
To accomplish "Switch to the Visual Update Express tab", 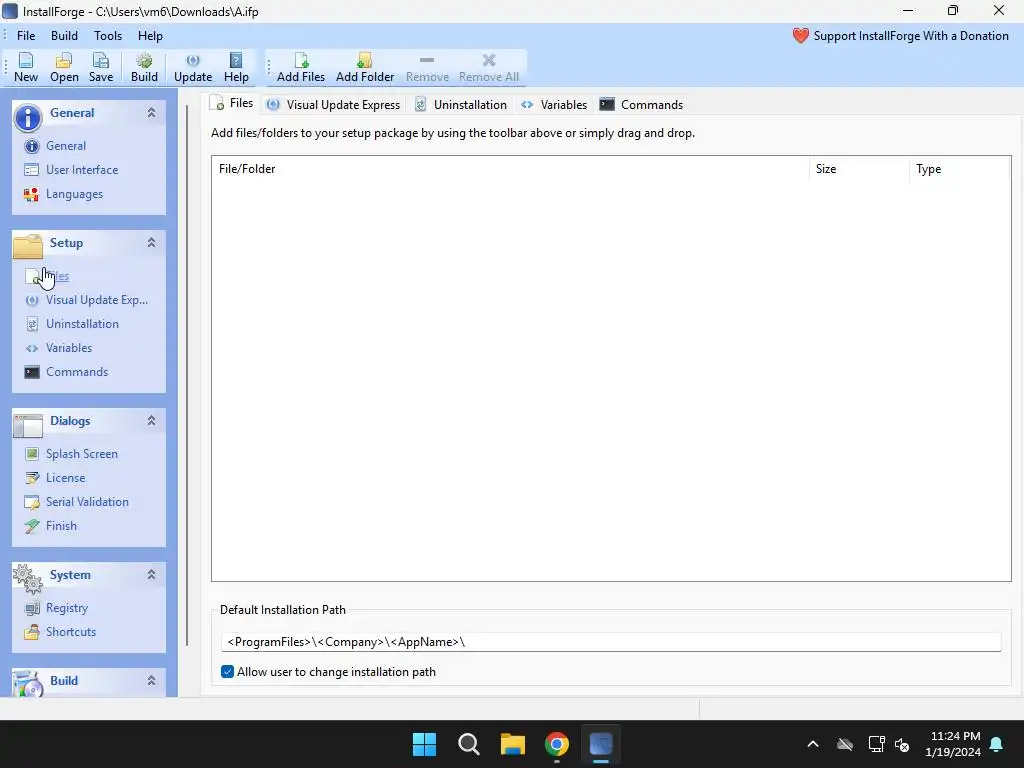I will click(334, 104).
